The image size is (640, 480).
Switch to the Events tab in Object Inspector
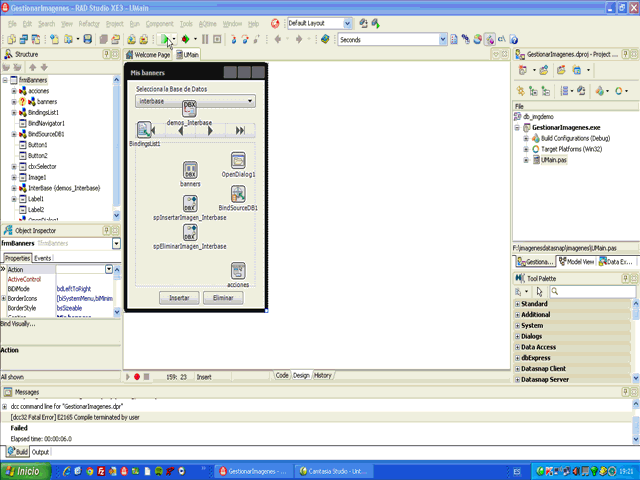(43, 258)
